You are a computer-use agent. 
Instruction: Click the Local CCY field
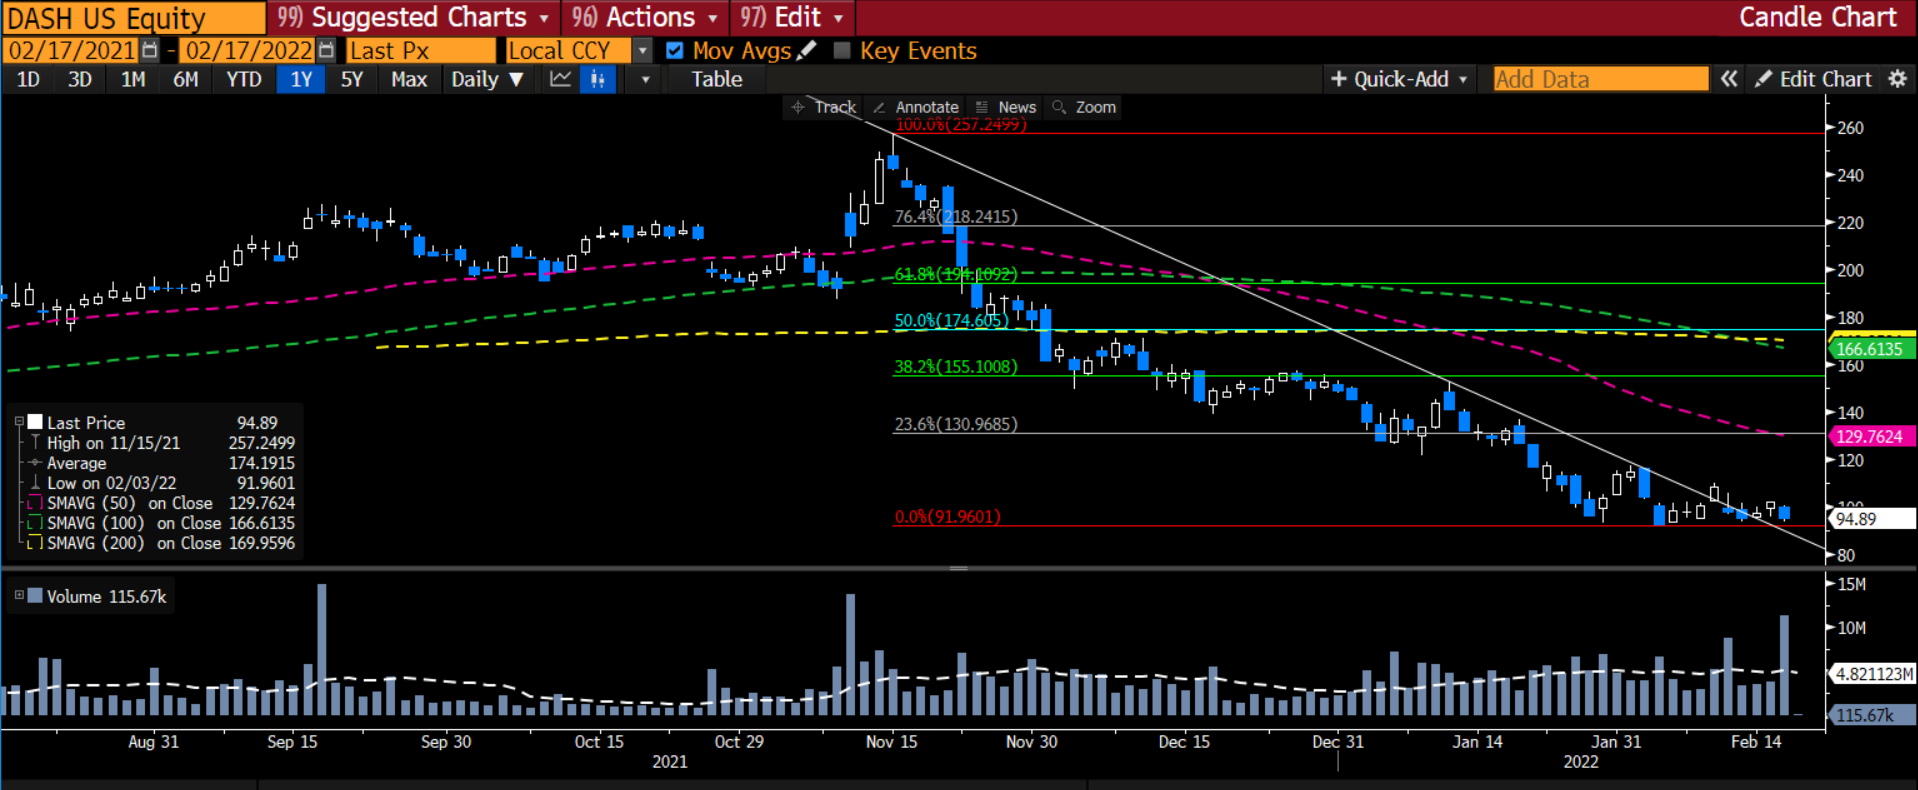(568, 50)
